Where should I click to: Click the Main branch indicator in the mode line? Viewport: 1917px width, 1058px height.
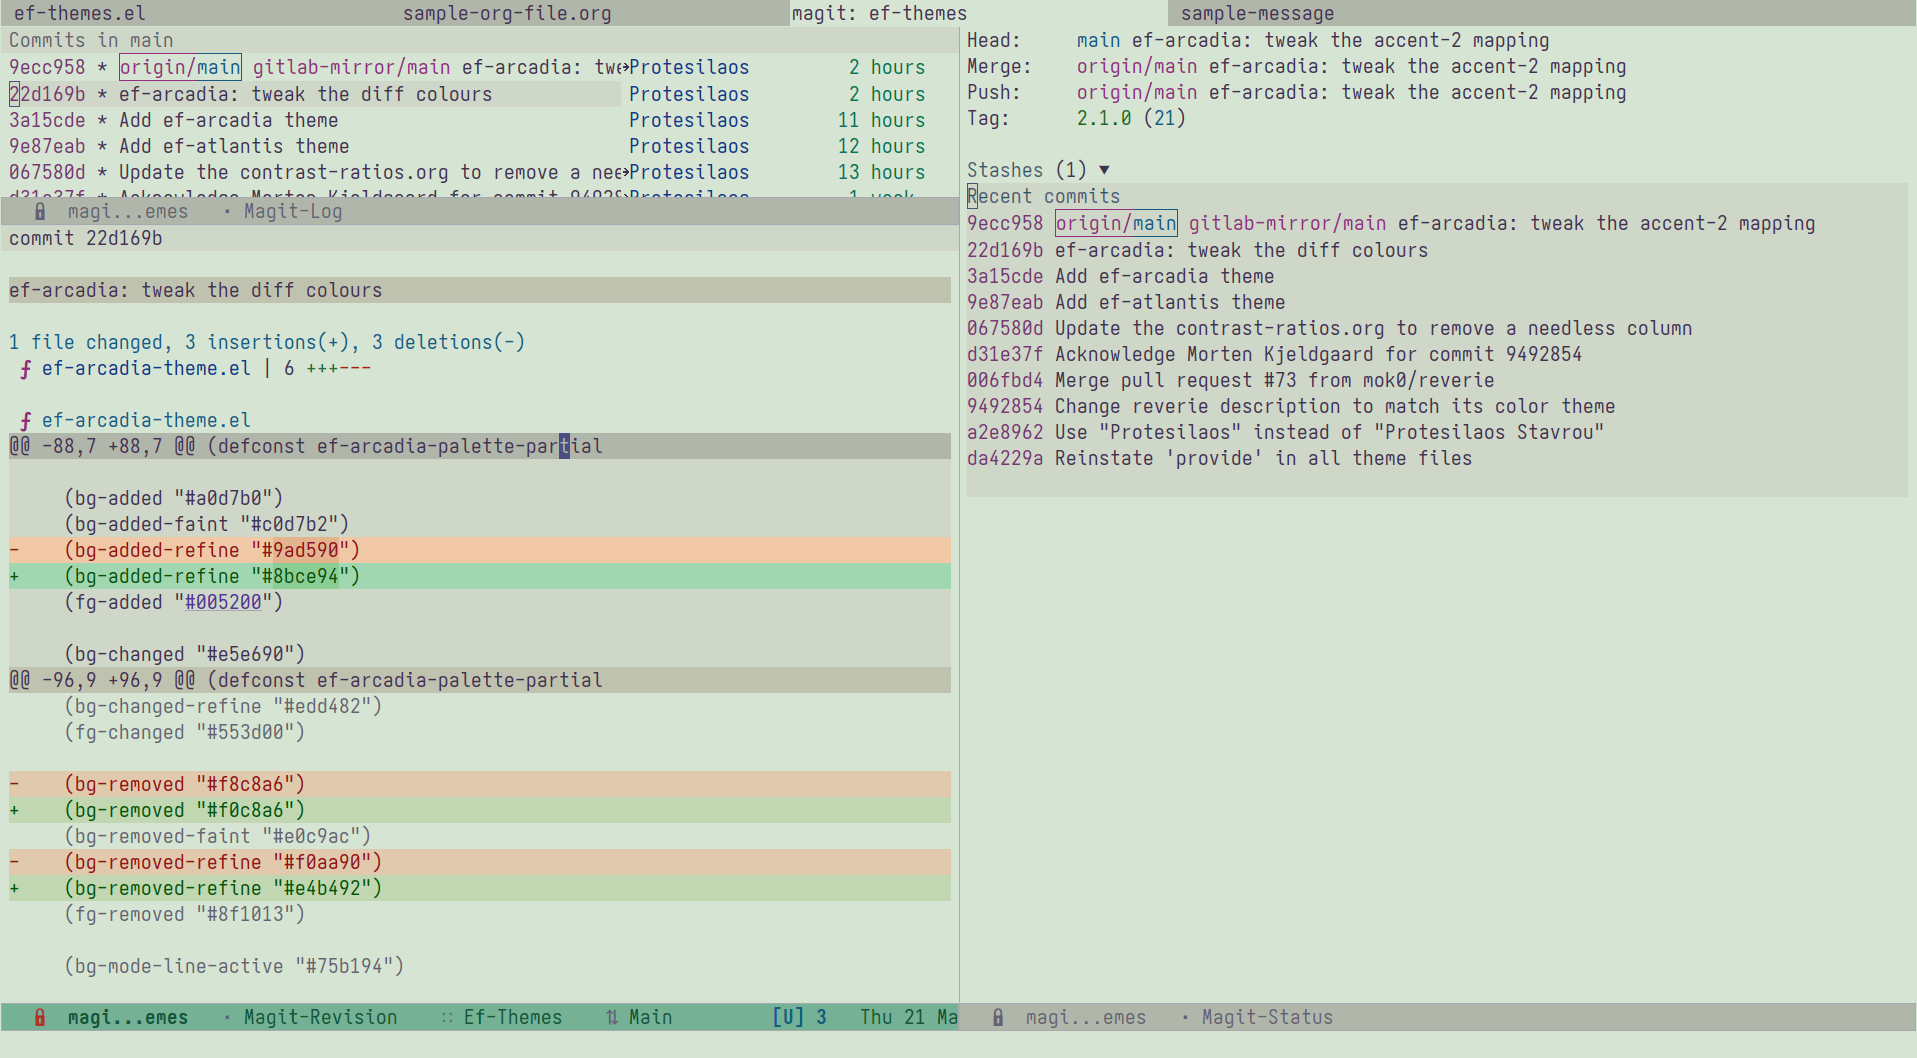650,1017
